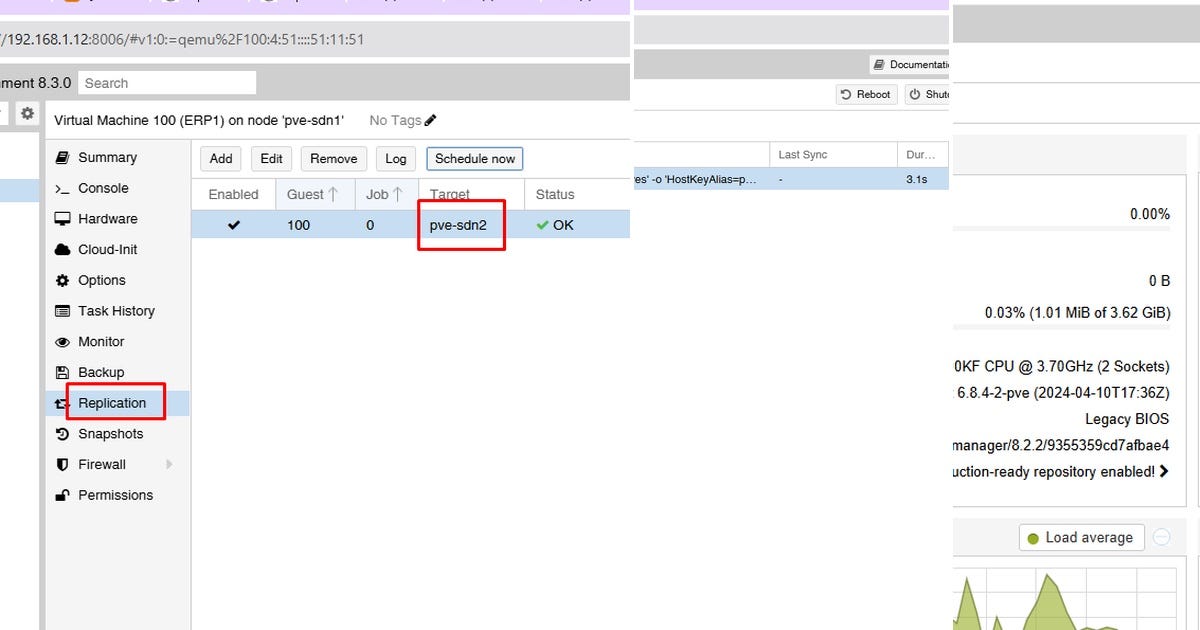Click inside the Search field

click(167, 82)
